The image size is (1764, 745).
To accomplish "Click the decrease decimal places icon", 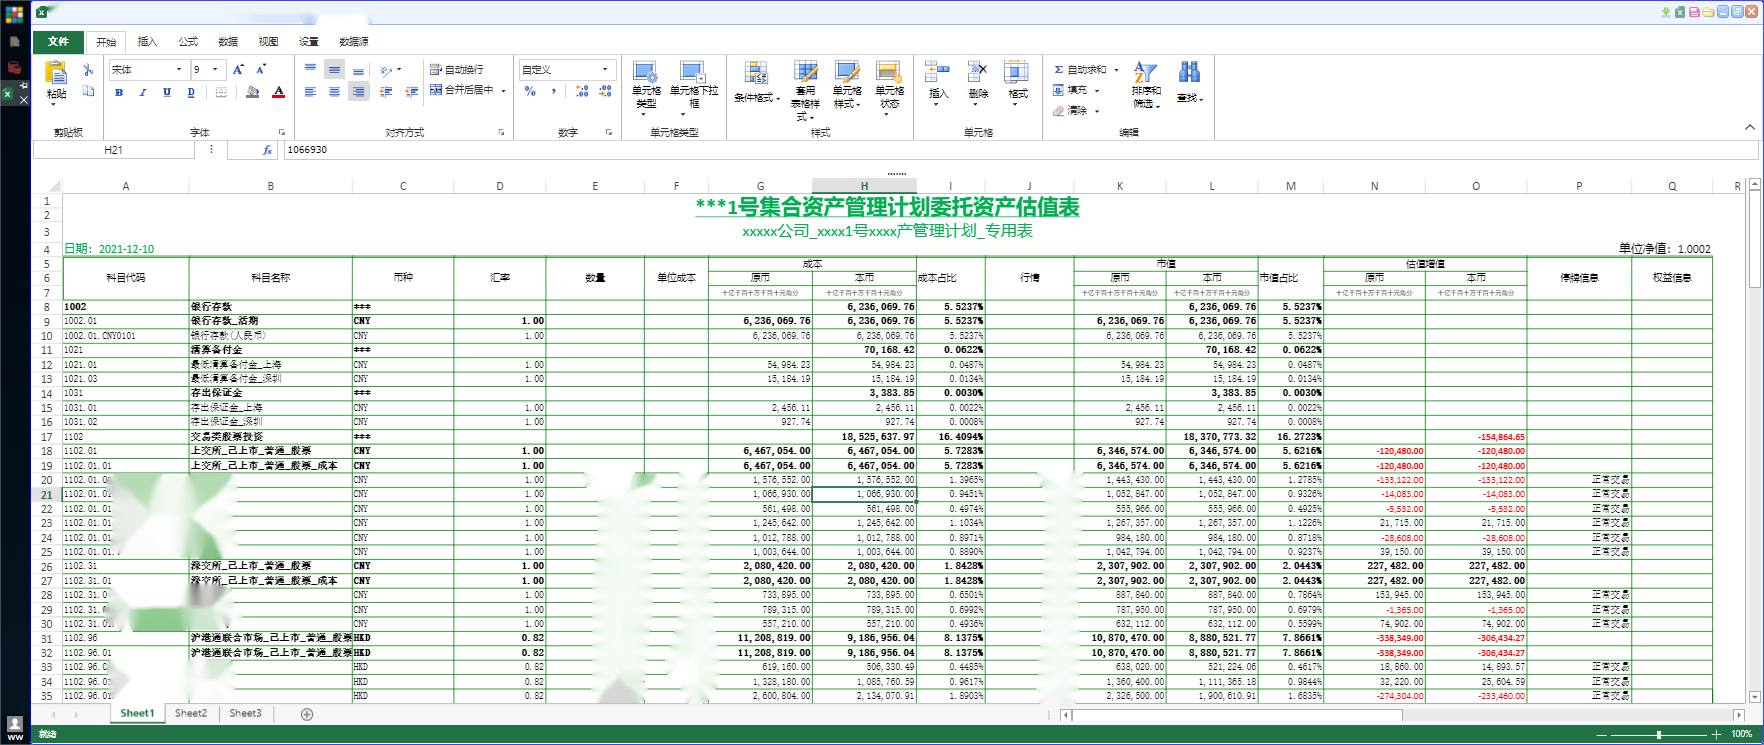I will tap(605, 91).
